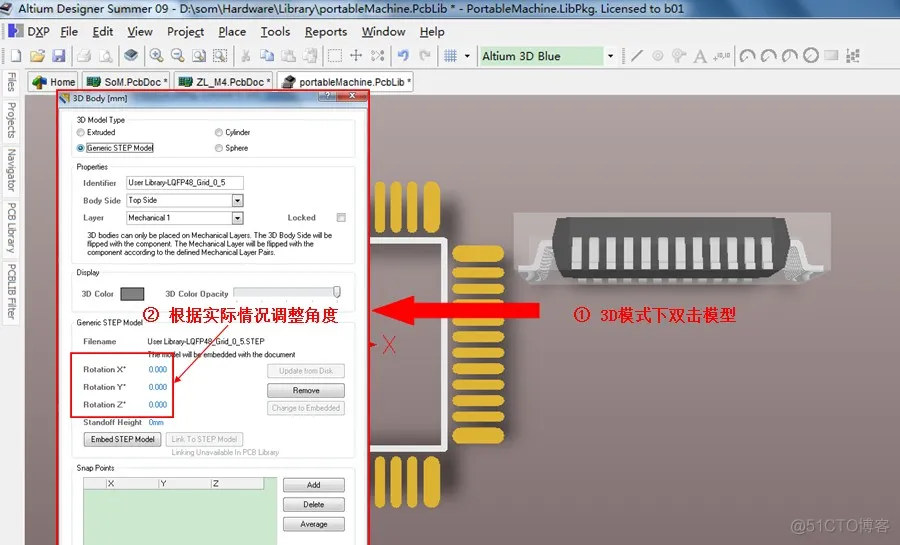Viewport: 900px width, 545px height.
Task: Switch to the SoM.PcbDoc tab
Action: (127, 82)
